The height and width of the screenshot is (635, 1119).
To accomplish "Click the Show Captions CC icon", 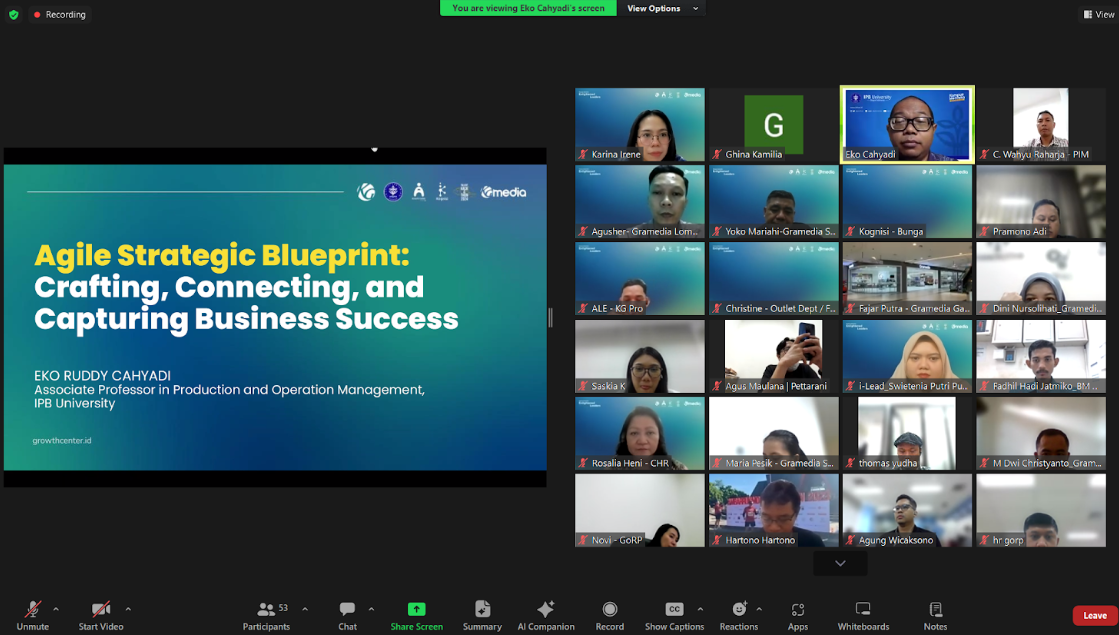I will [674, 609].
